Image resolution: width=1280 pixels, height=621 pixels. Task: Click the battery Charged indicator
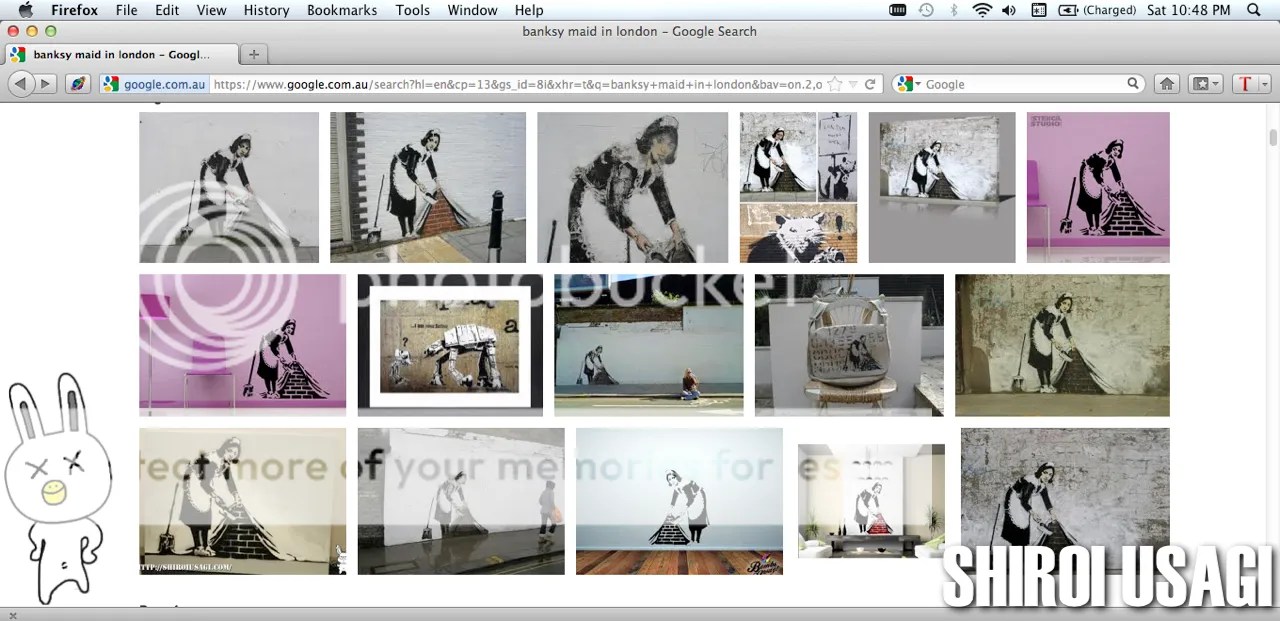click(x=1097, y=10)
